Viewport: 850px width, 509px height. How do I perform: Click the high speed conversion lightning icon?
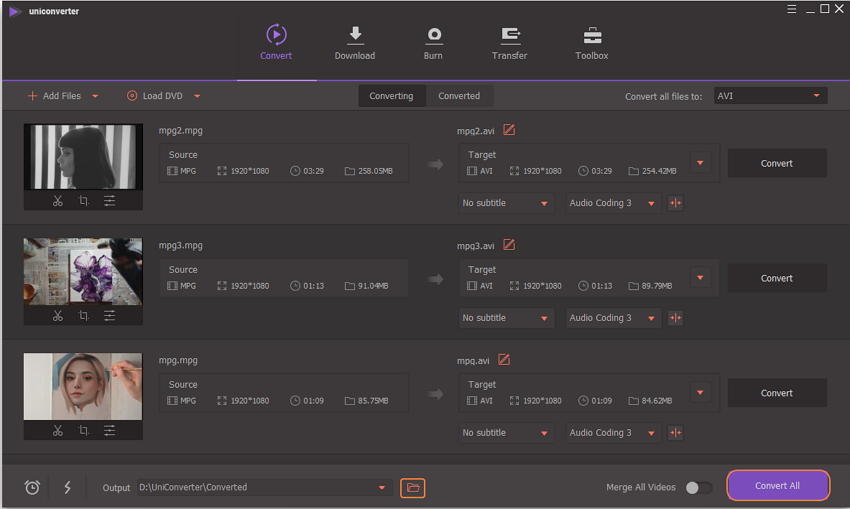coord(67,487)
